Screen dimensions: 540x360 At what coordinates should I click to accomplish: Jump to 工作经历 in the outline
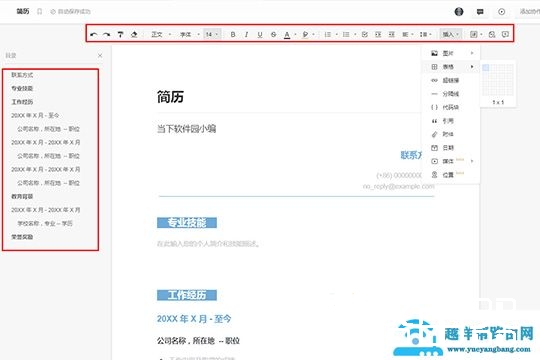[22, 102]
